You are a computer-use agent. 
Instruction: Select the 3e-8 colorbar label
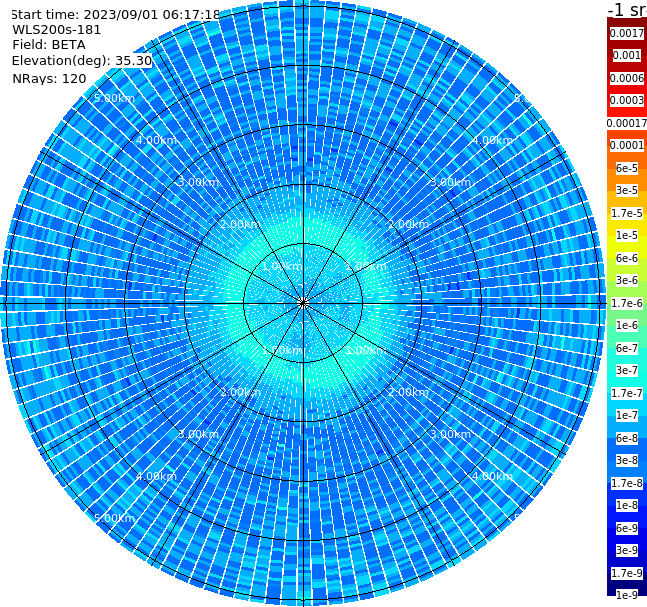(627, 460)
